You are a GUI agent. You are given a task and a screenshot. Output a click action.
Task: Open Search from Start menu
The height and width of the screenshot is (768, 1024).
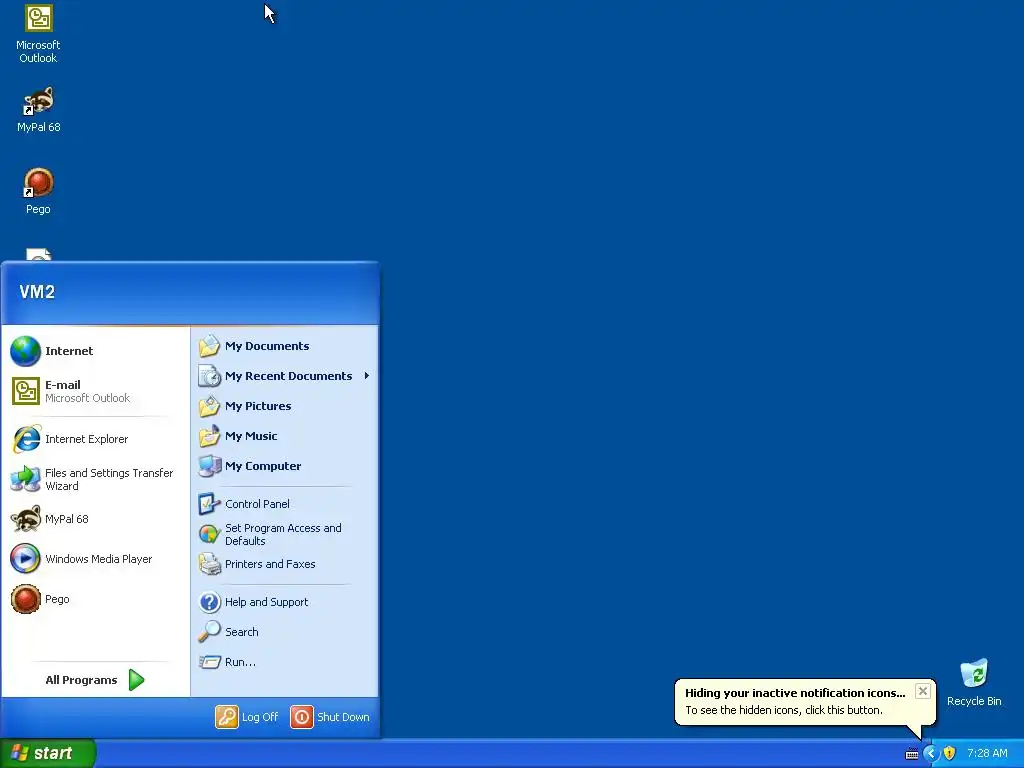pyautogui.click(x=285, y=632)
